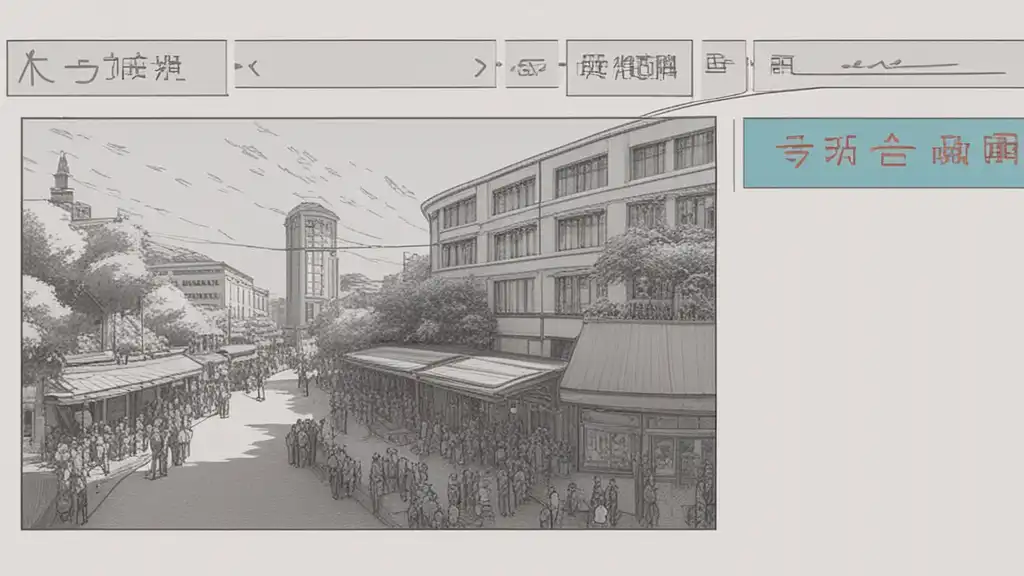
Task: Click the boxed label between the two icon boxes
Action: (629, 68)
